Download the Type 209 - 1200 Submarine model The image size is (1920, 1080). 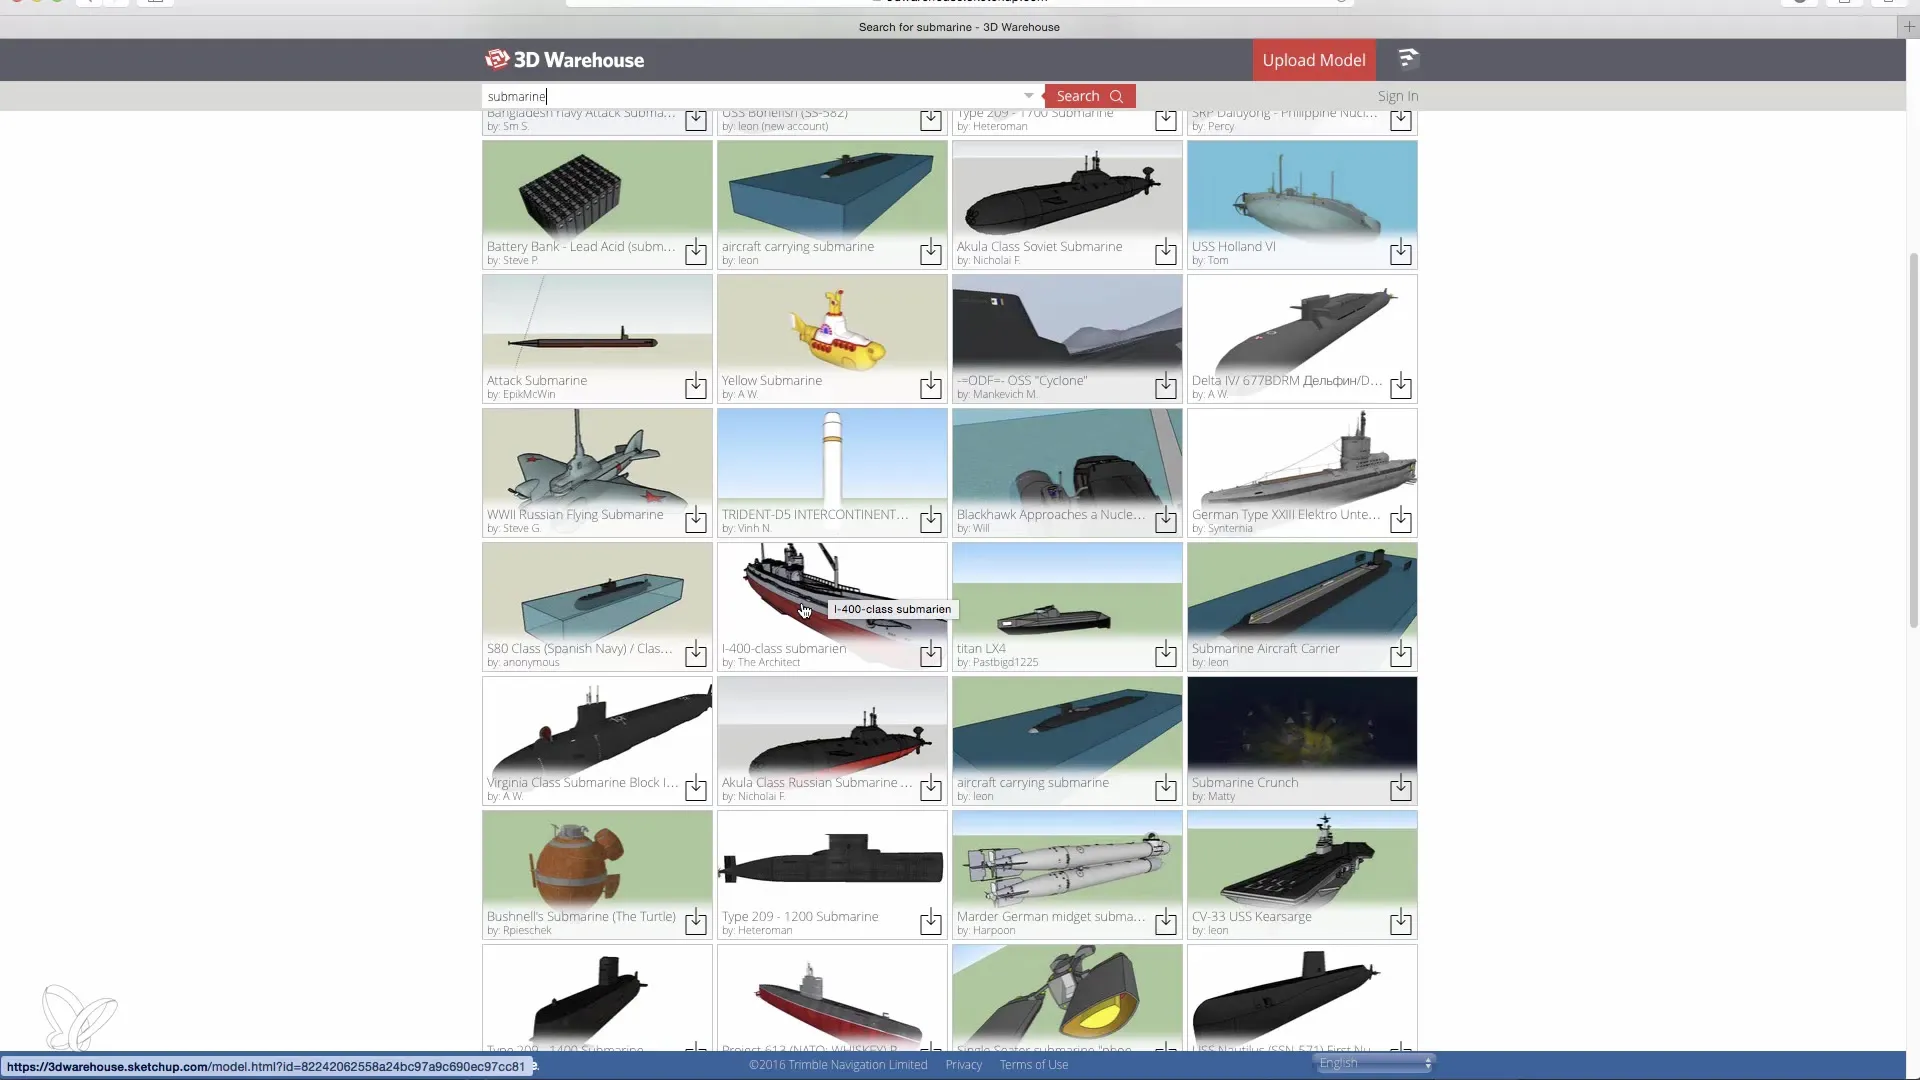tap(931, 922)
